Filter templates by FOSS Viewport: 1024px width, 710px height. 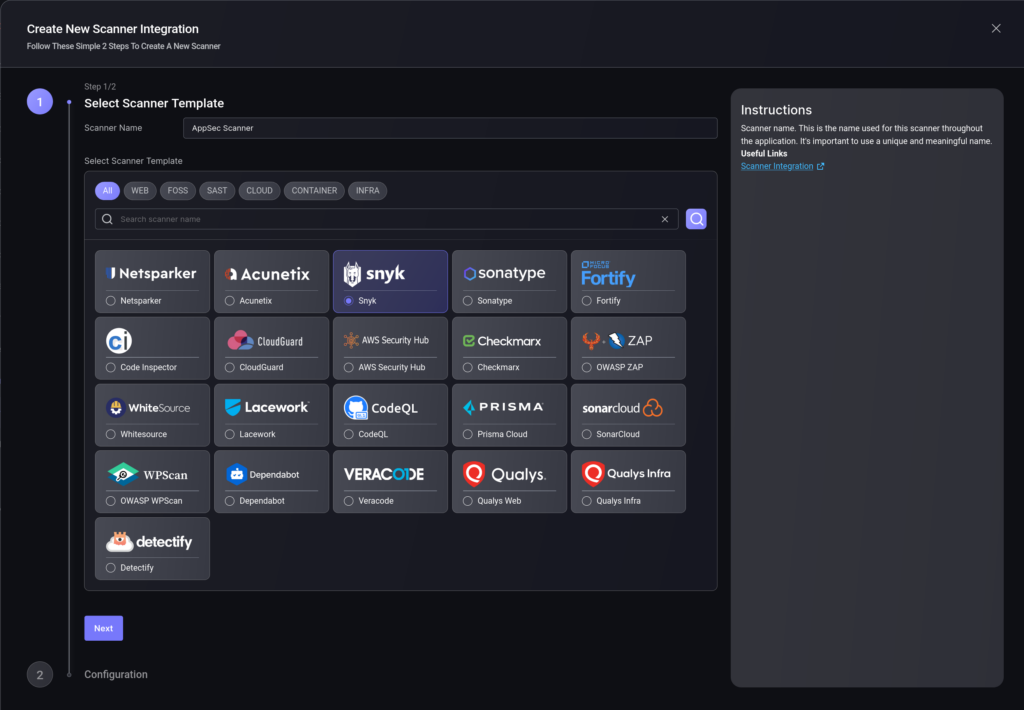click(x=178, y=191)
